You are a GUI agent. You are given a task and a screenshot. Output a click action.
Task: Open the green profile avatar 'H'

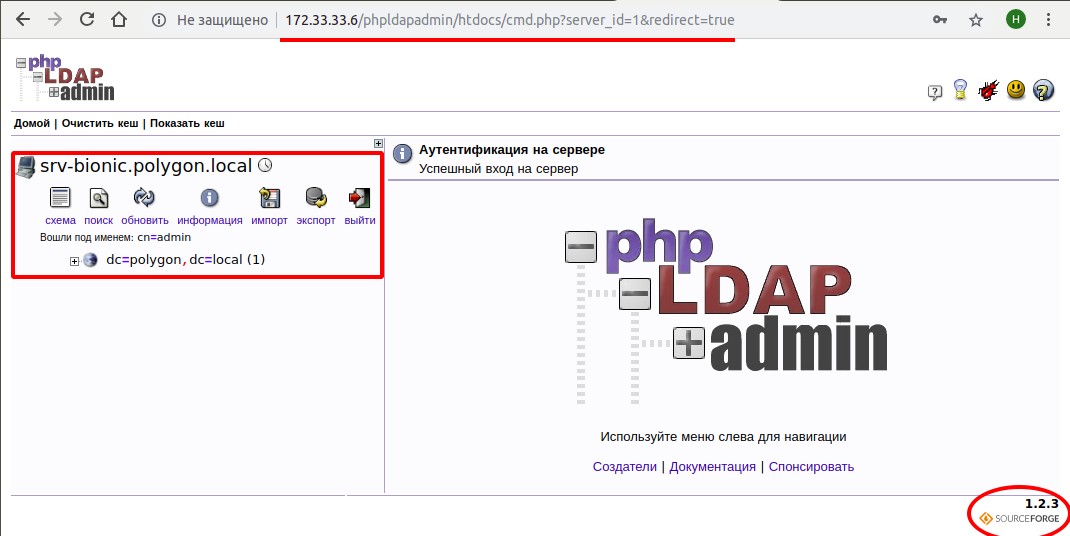click(x=1015, y=20)
